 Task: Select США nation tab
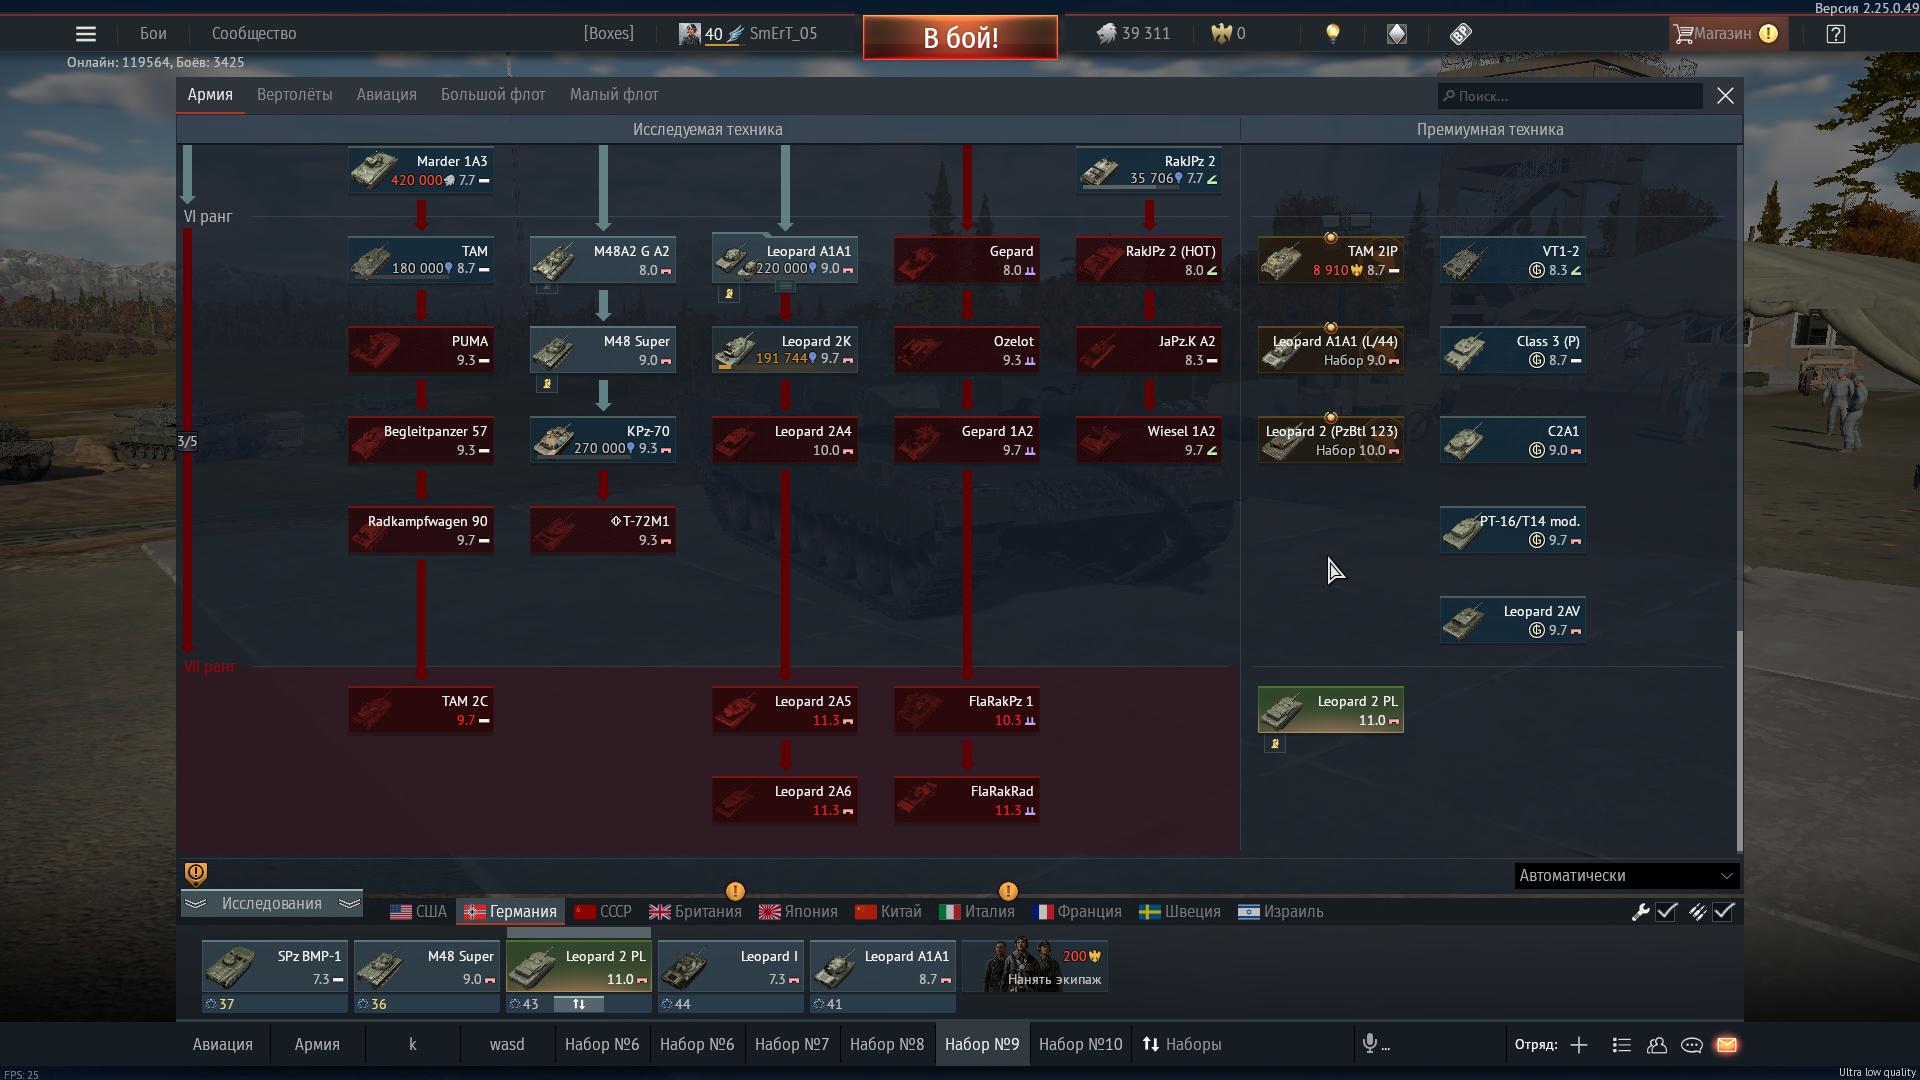click(x=418, y=912)
